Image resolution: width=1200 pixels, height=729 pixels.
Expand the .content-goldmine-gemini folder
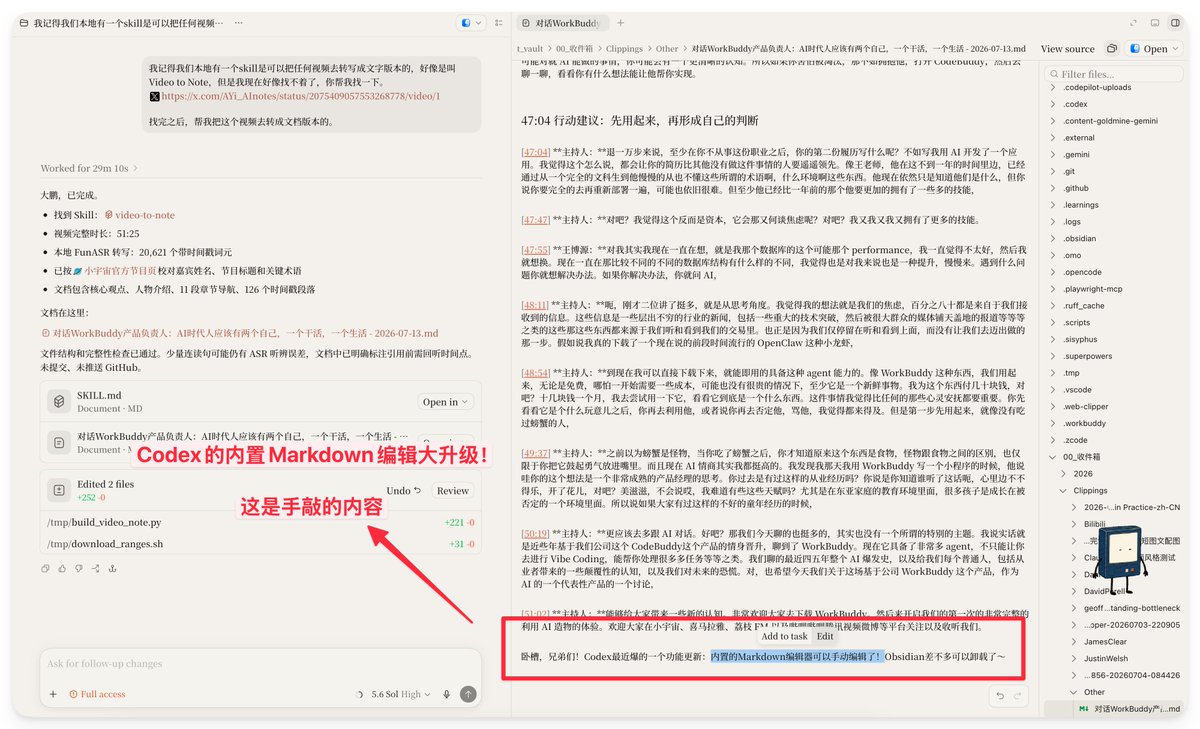1052,121
